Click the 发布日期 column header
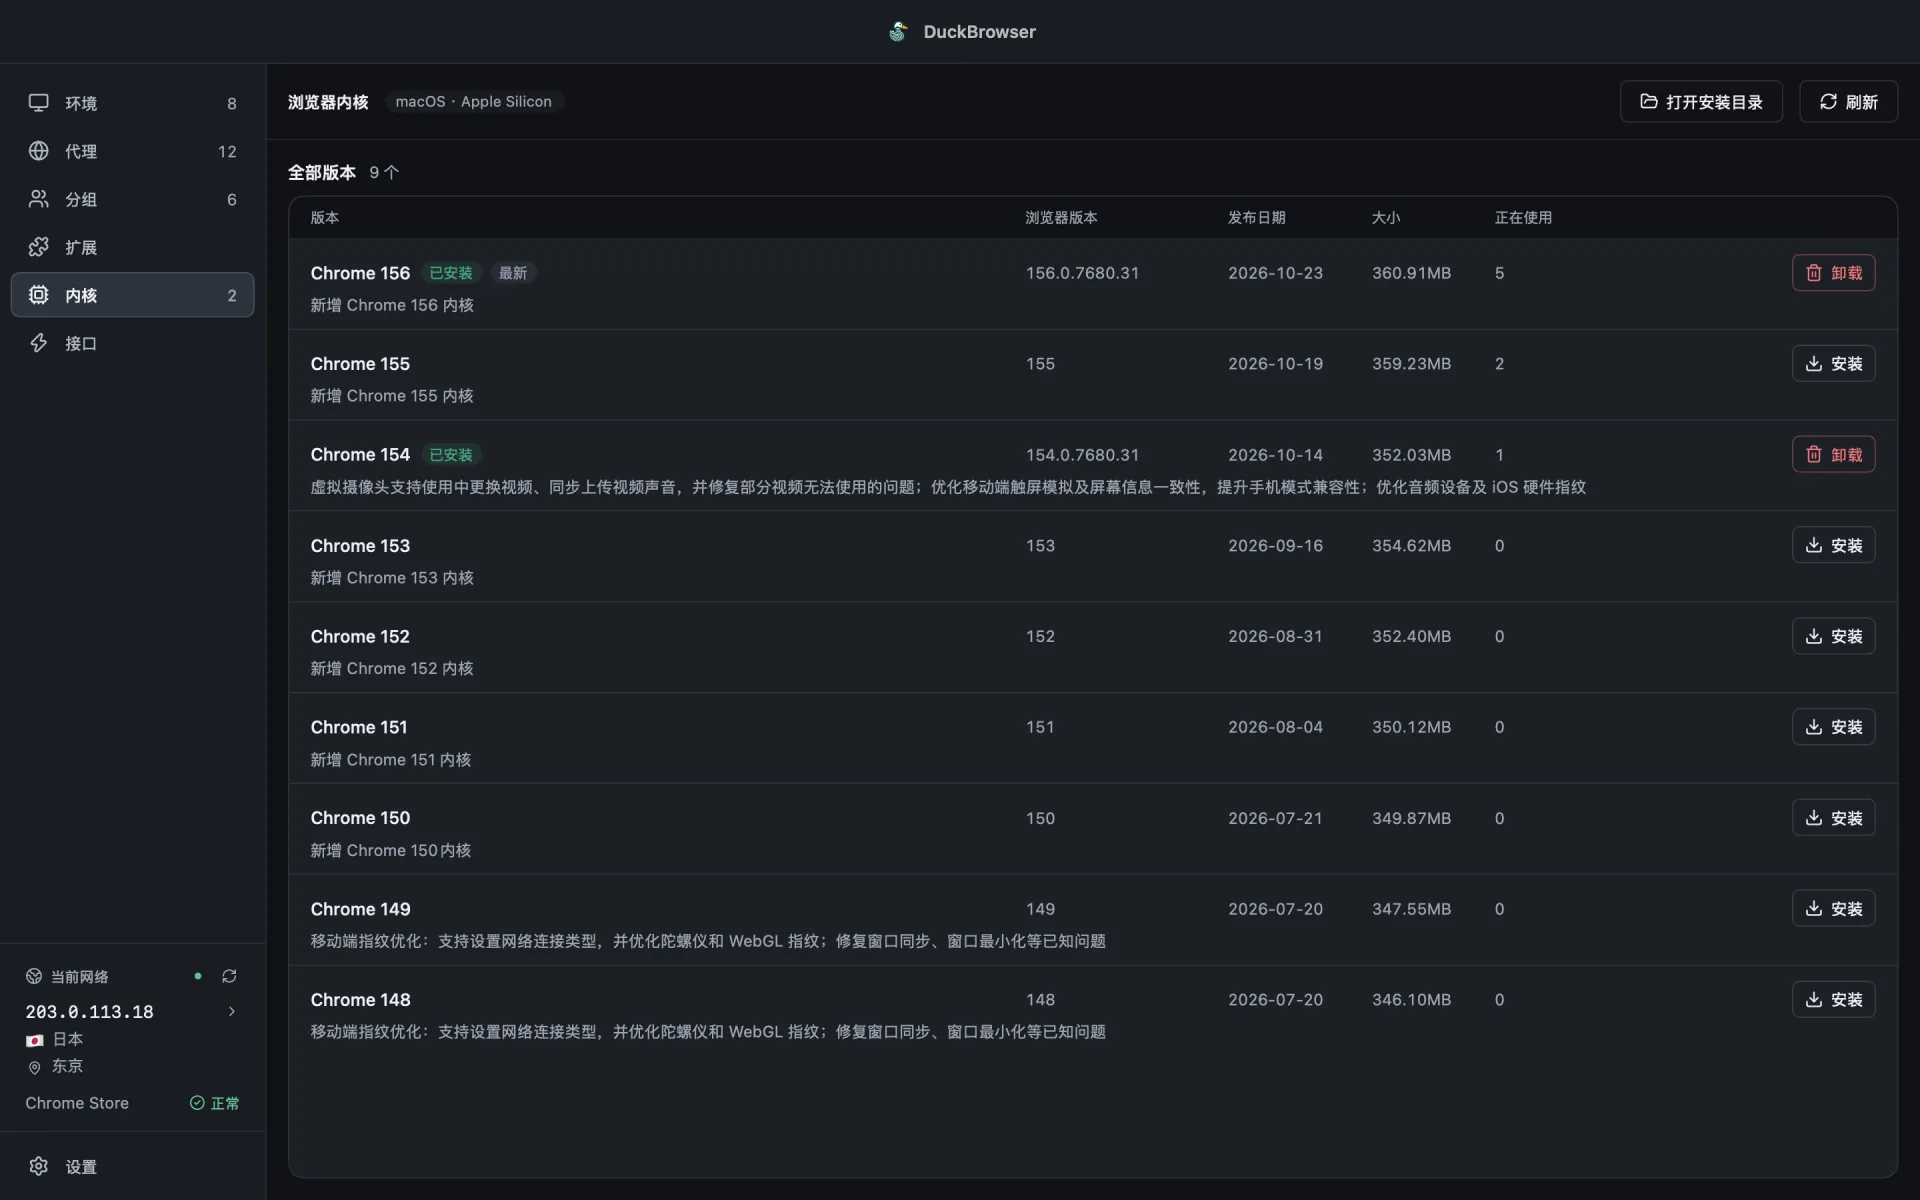The image size is (1920, 1200). tap(1256, 218)
